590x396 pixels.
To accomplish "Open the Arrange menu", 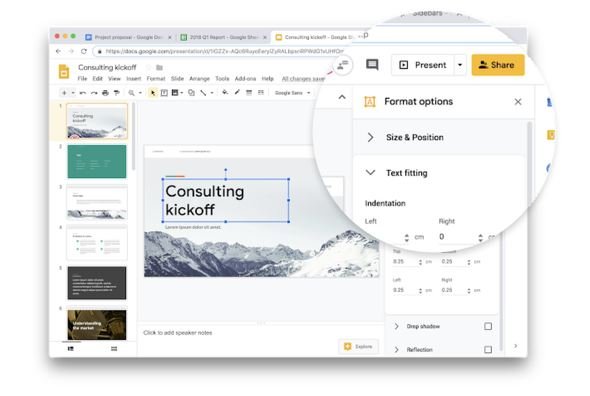I will click(x=199, y=79).
